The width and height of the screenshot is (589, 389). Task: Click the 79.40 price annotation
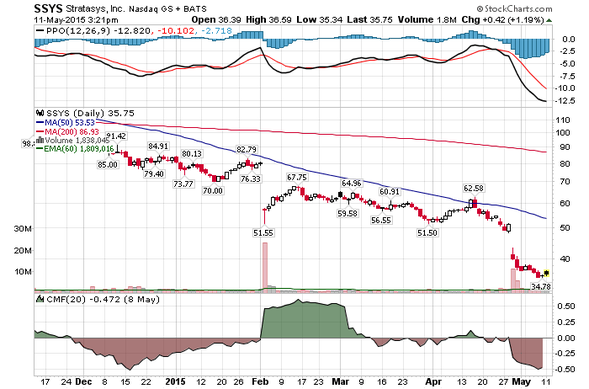pyautogui.click(x=154, y=174)
